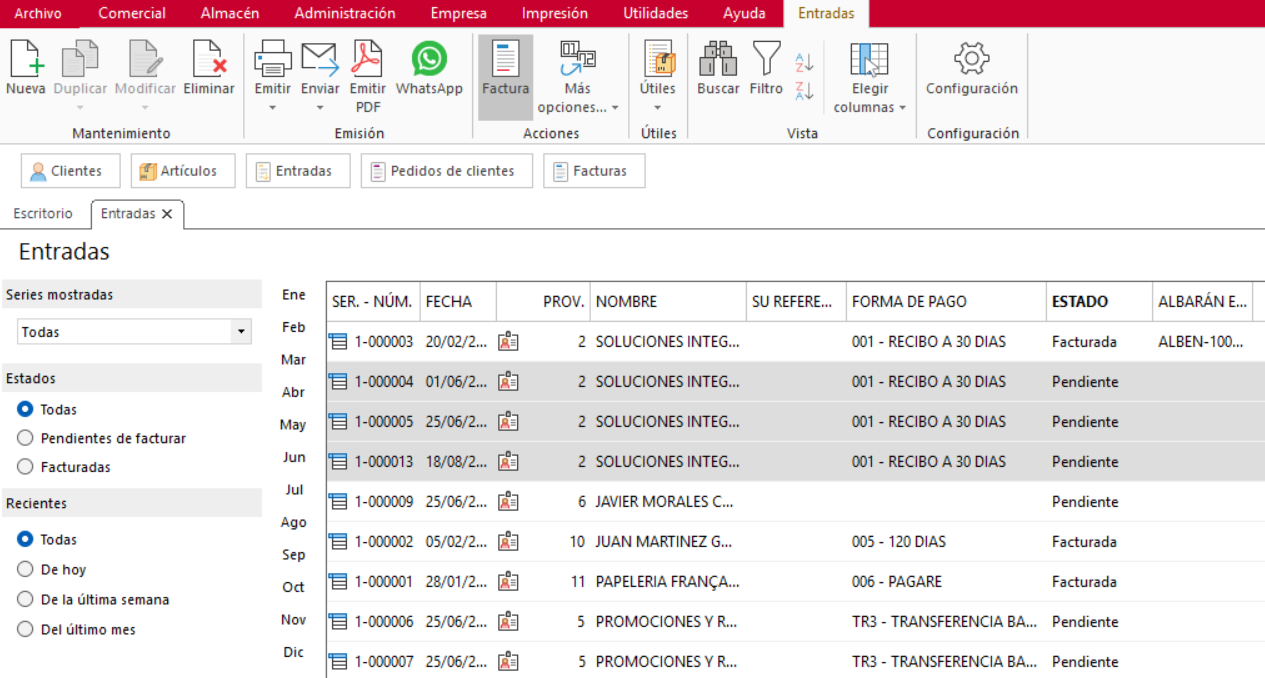
Task: Select Facturadas radio option
Action: click(26, 467)
